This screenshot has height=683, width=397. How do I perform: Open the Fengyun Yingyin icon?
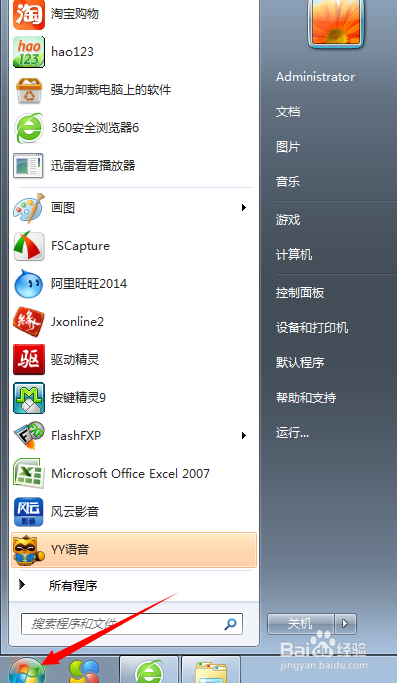pos(29,511)
